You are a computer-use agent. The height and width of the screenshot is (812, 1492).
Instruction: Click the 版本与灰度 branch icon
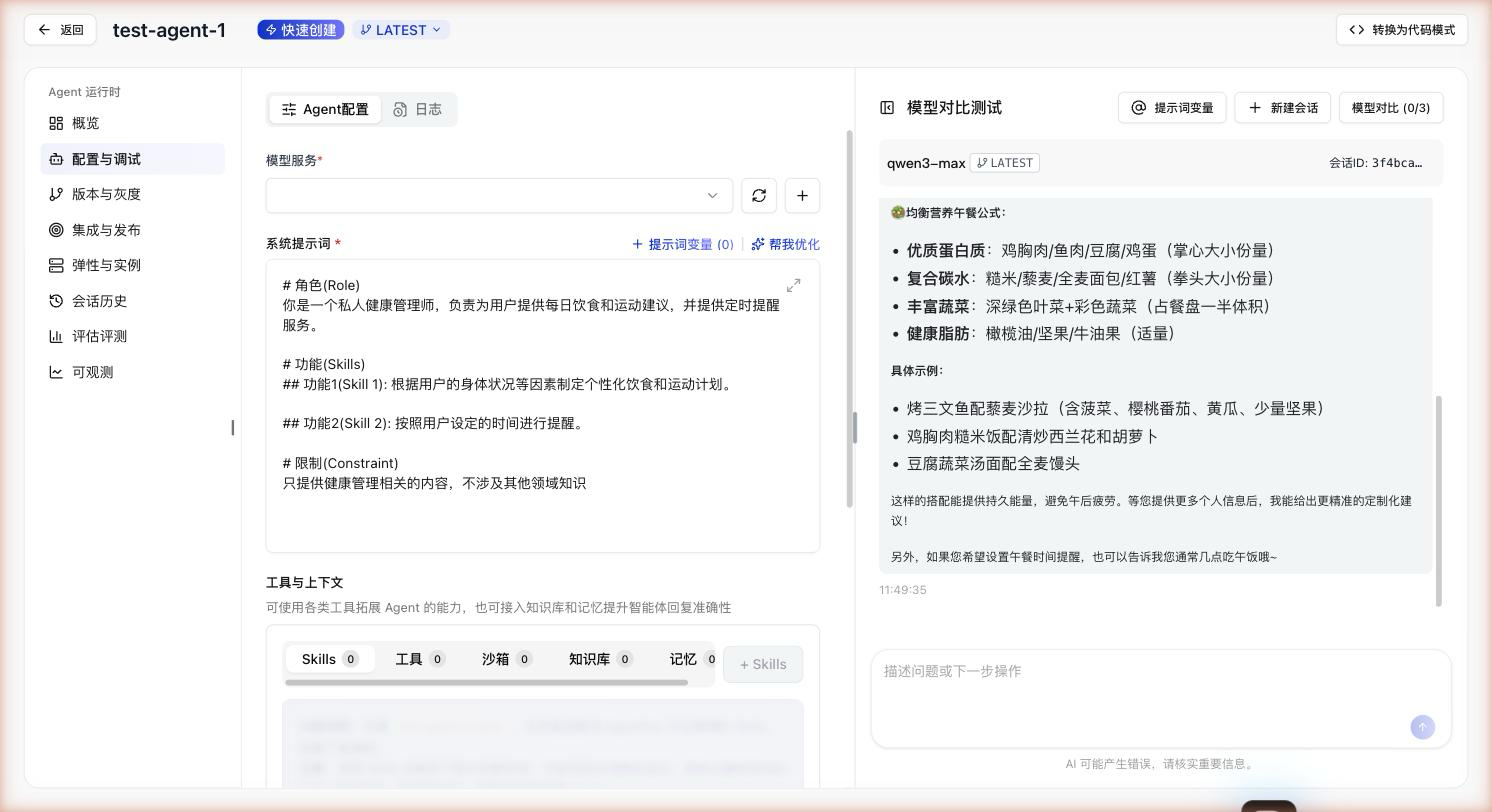pyautogui.click(x=56, y=194)
